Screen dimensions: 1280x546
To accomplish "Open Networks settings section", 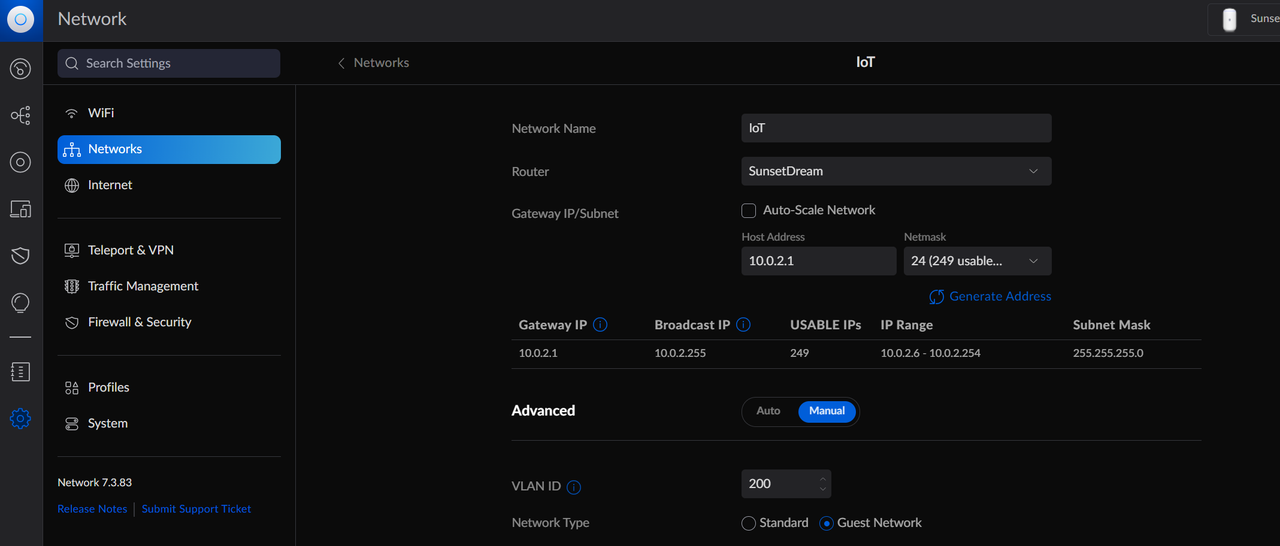I will point(169,149).
